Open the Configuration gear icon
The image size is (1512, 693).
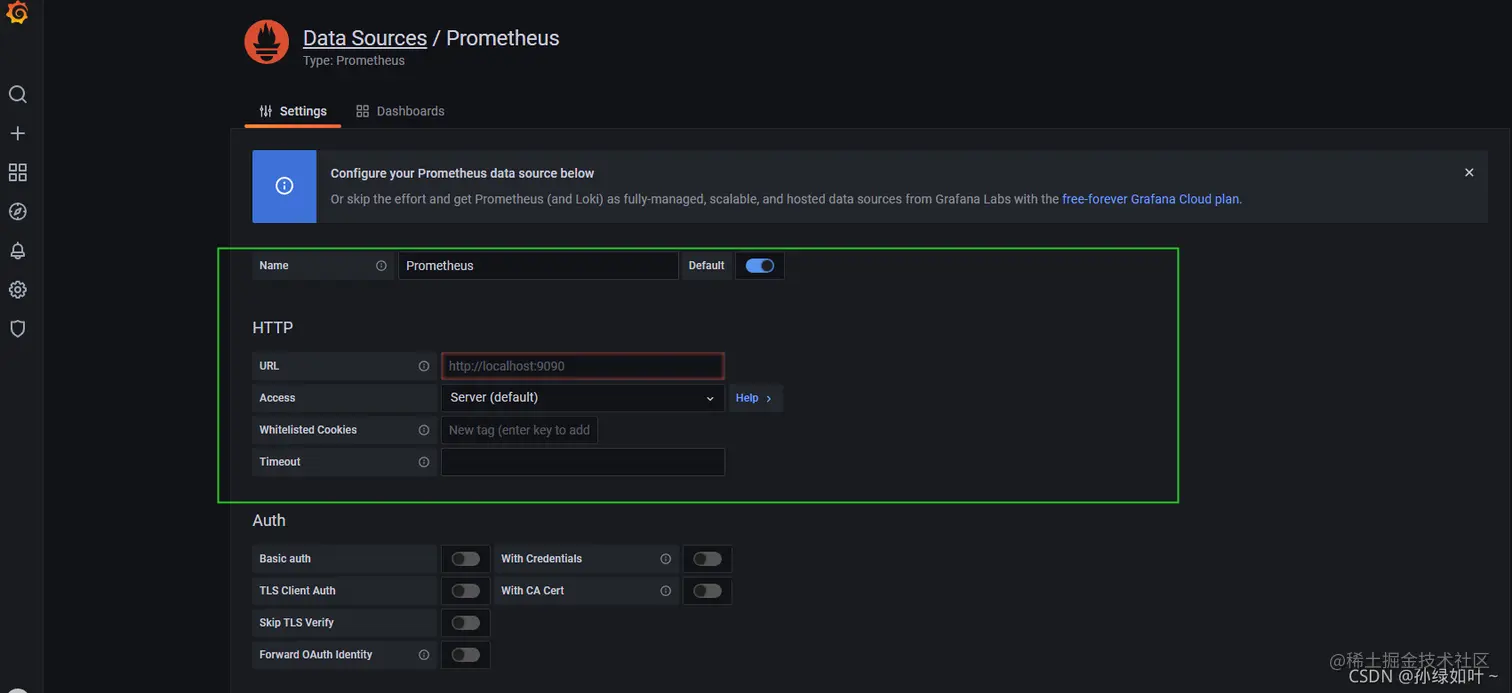pos(17,290)
